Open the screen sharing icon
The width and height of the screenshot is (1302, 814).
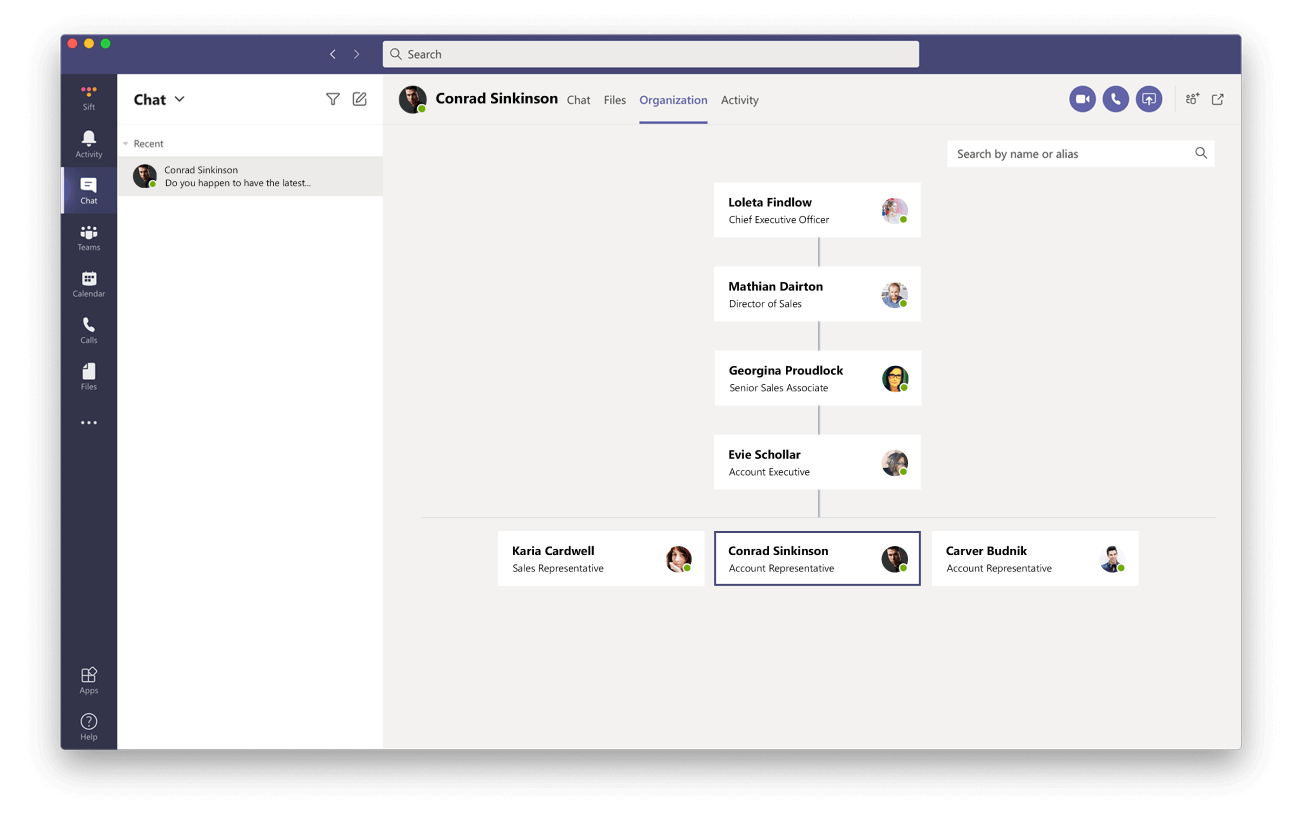pos(1149,99)
